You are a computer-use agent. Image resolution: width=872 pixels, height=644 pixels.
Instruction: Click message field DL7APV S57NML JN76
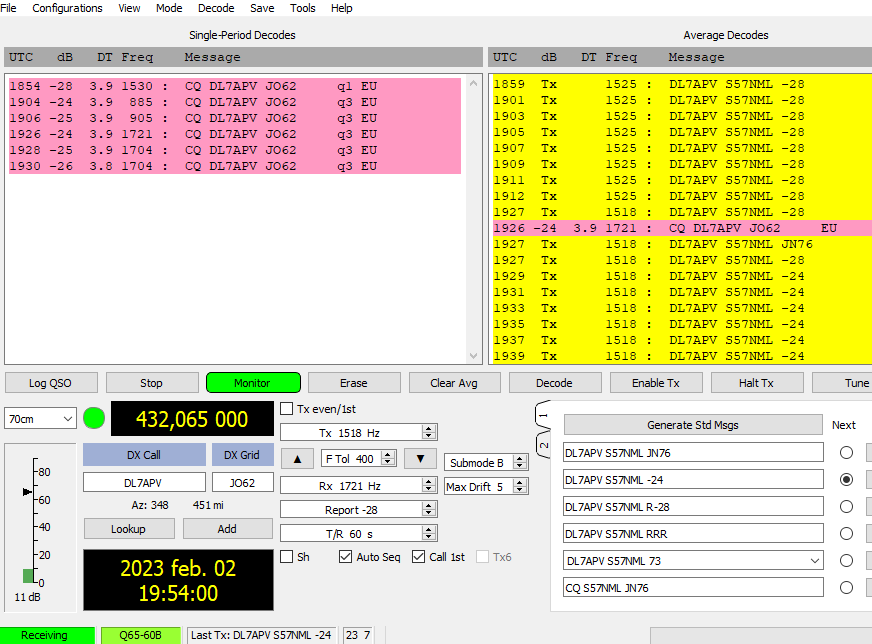click(x=693, y=453)
